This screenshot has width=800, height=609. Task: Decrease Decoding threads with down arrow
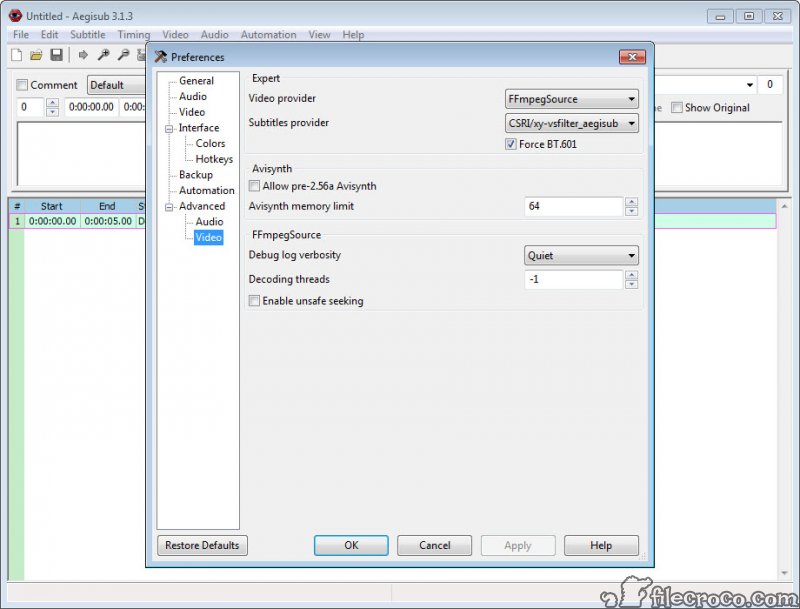632,284
